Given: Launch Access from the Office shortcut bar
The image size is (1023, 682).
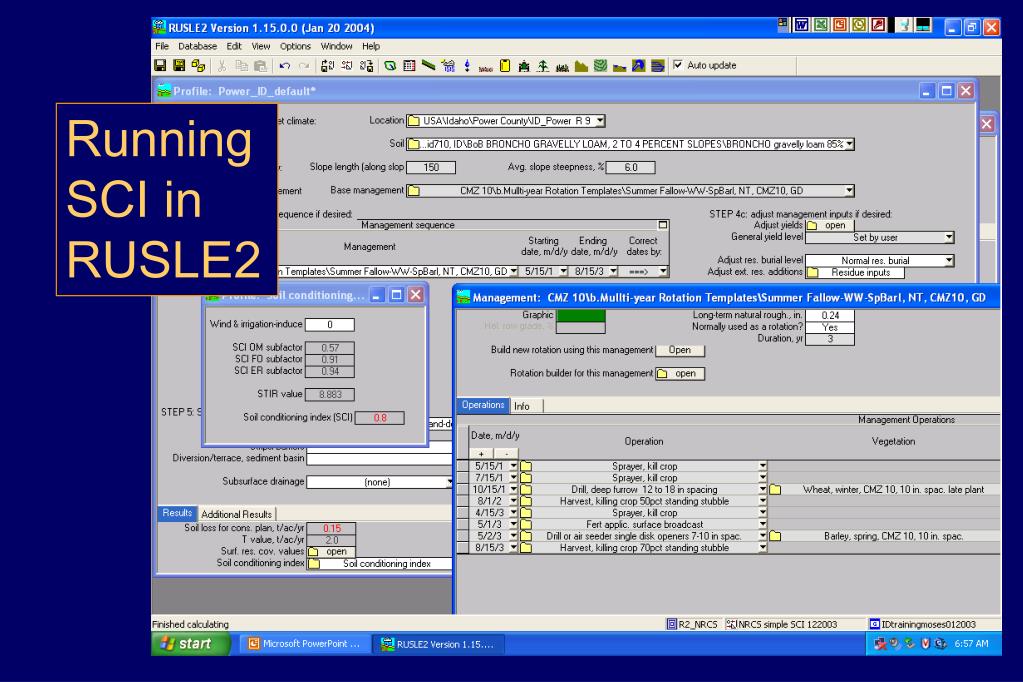Looking at the screenshot, I should (x=879, y=25).
